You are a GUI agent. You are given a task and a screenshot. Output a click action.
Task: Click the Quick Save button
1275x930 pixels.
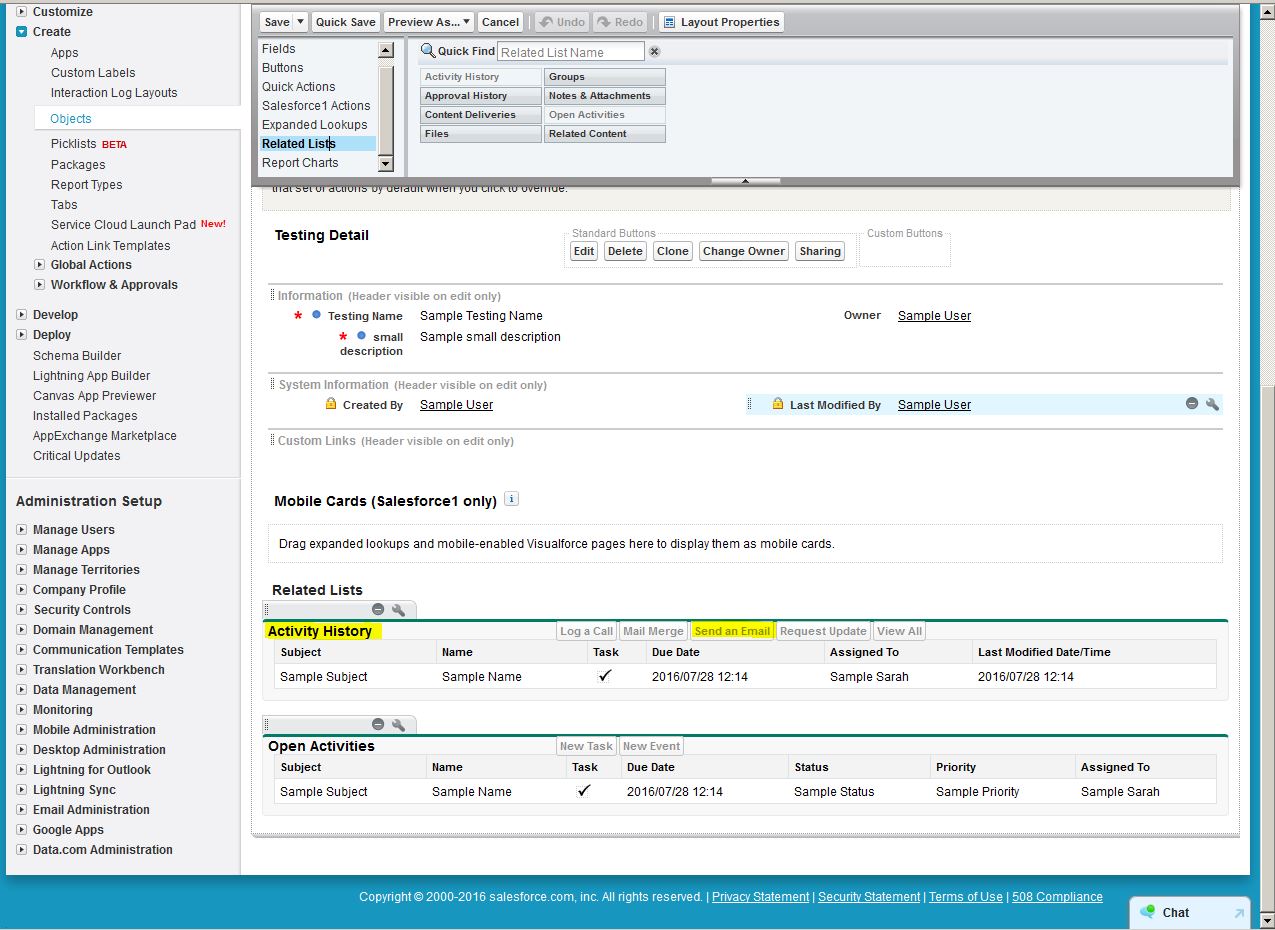pyautogui.click(x=346, y=22)
